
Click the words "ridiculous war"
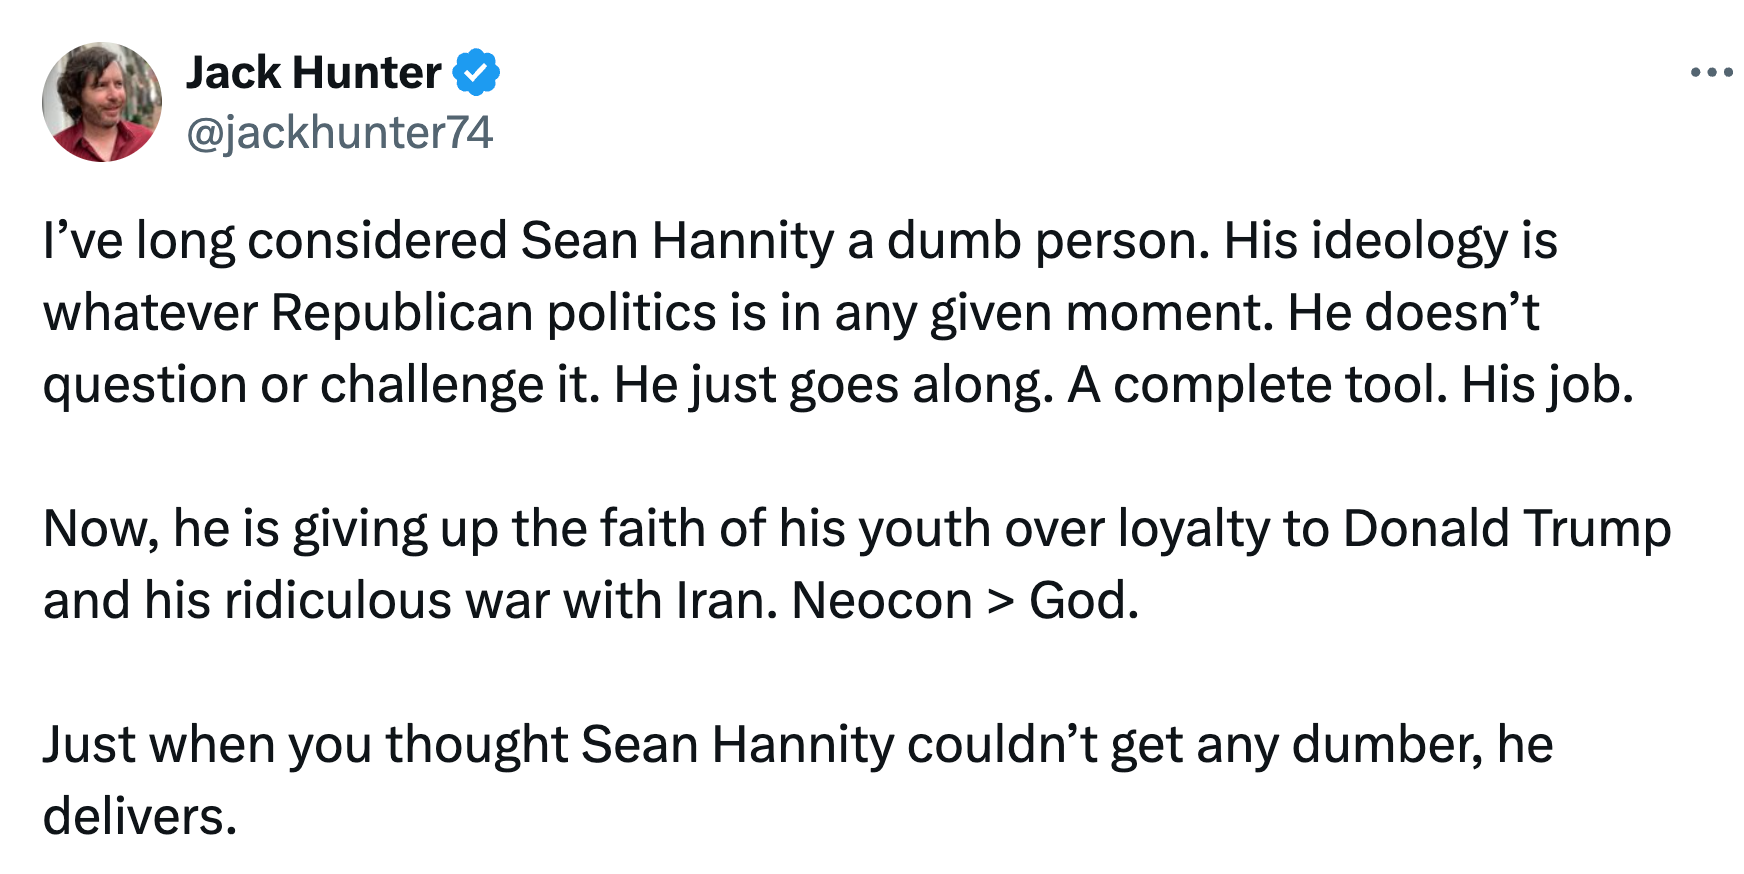click(387, 601)
